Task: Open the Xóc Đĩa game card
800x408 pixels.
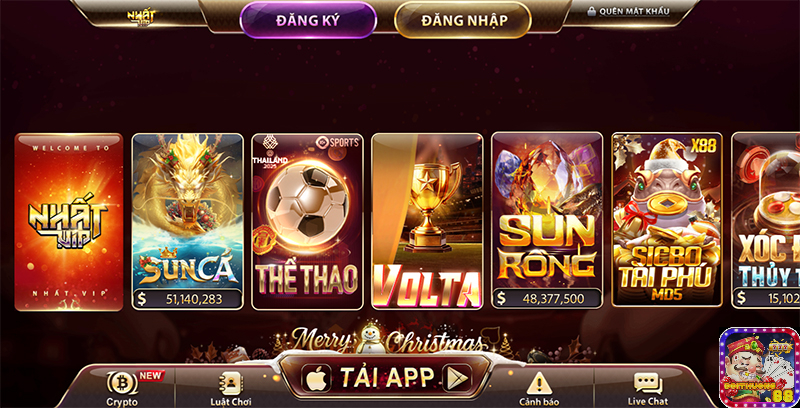Action: [765, 220]
